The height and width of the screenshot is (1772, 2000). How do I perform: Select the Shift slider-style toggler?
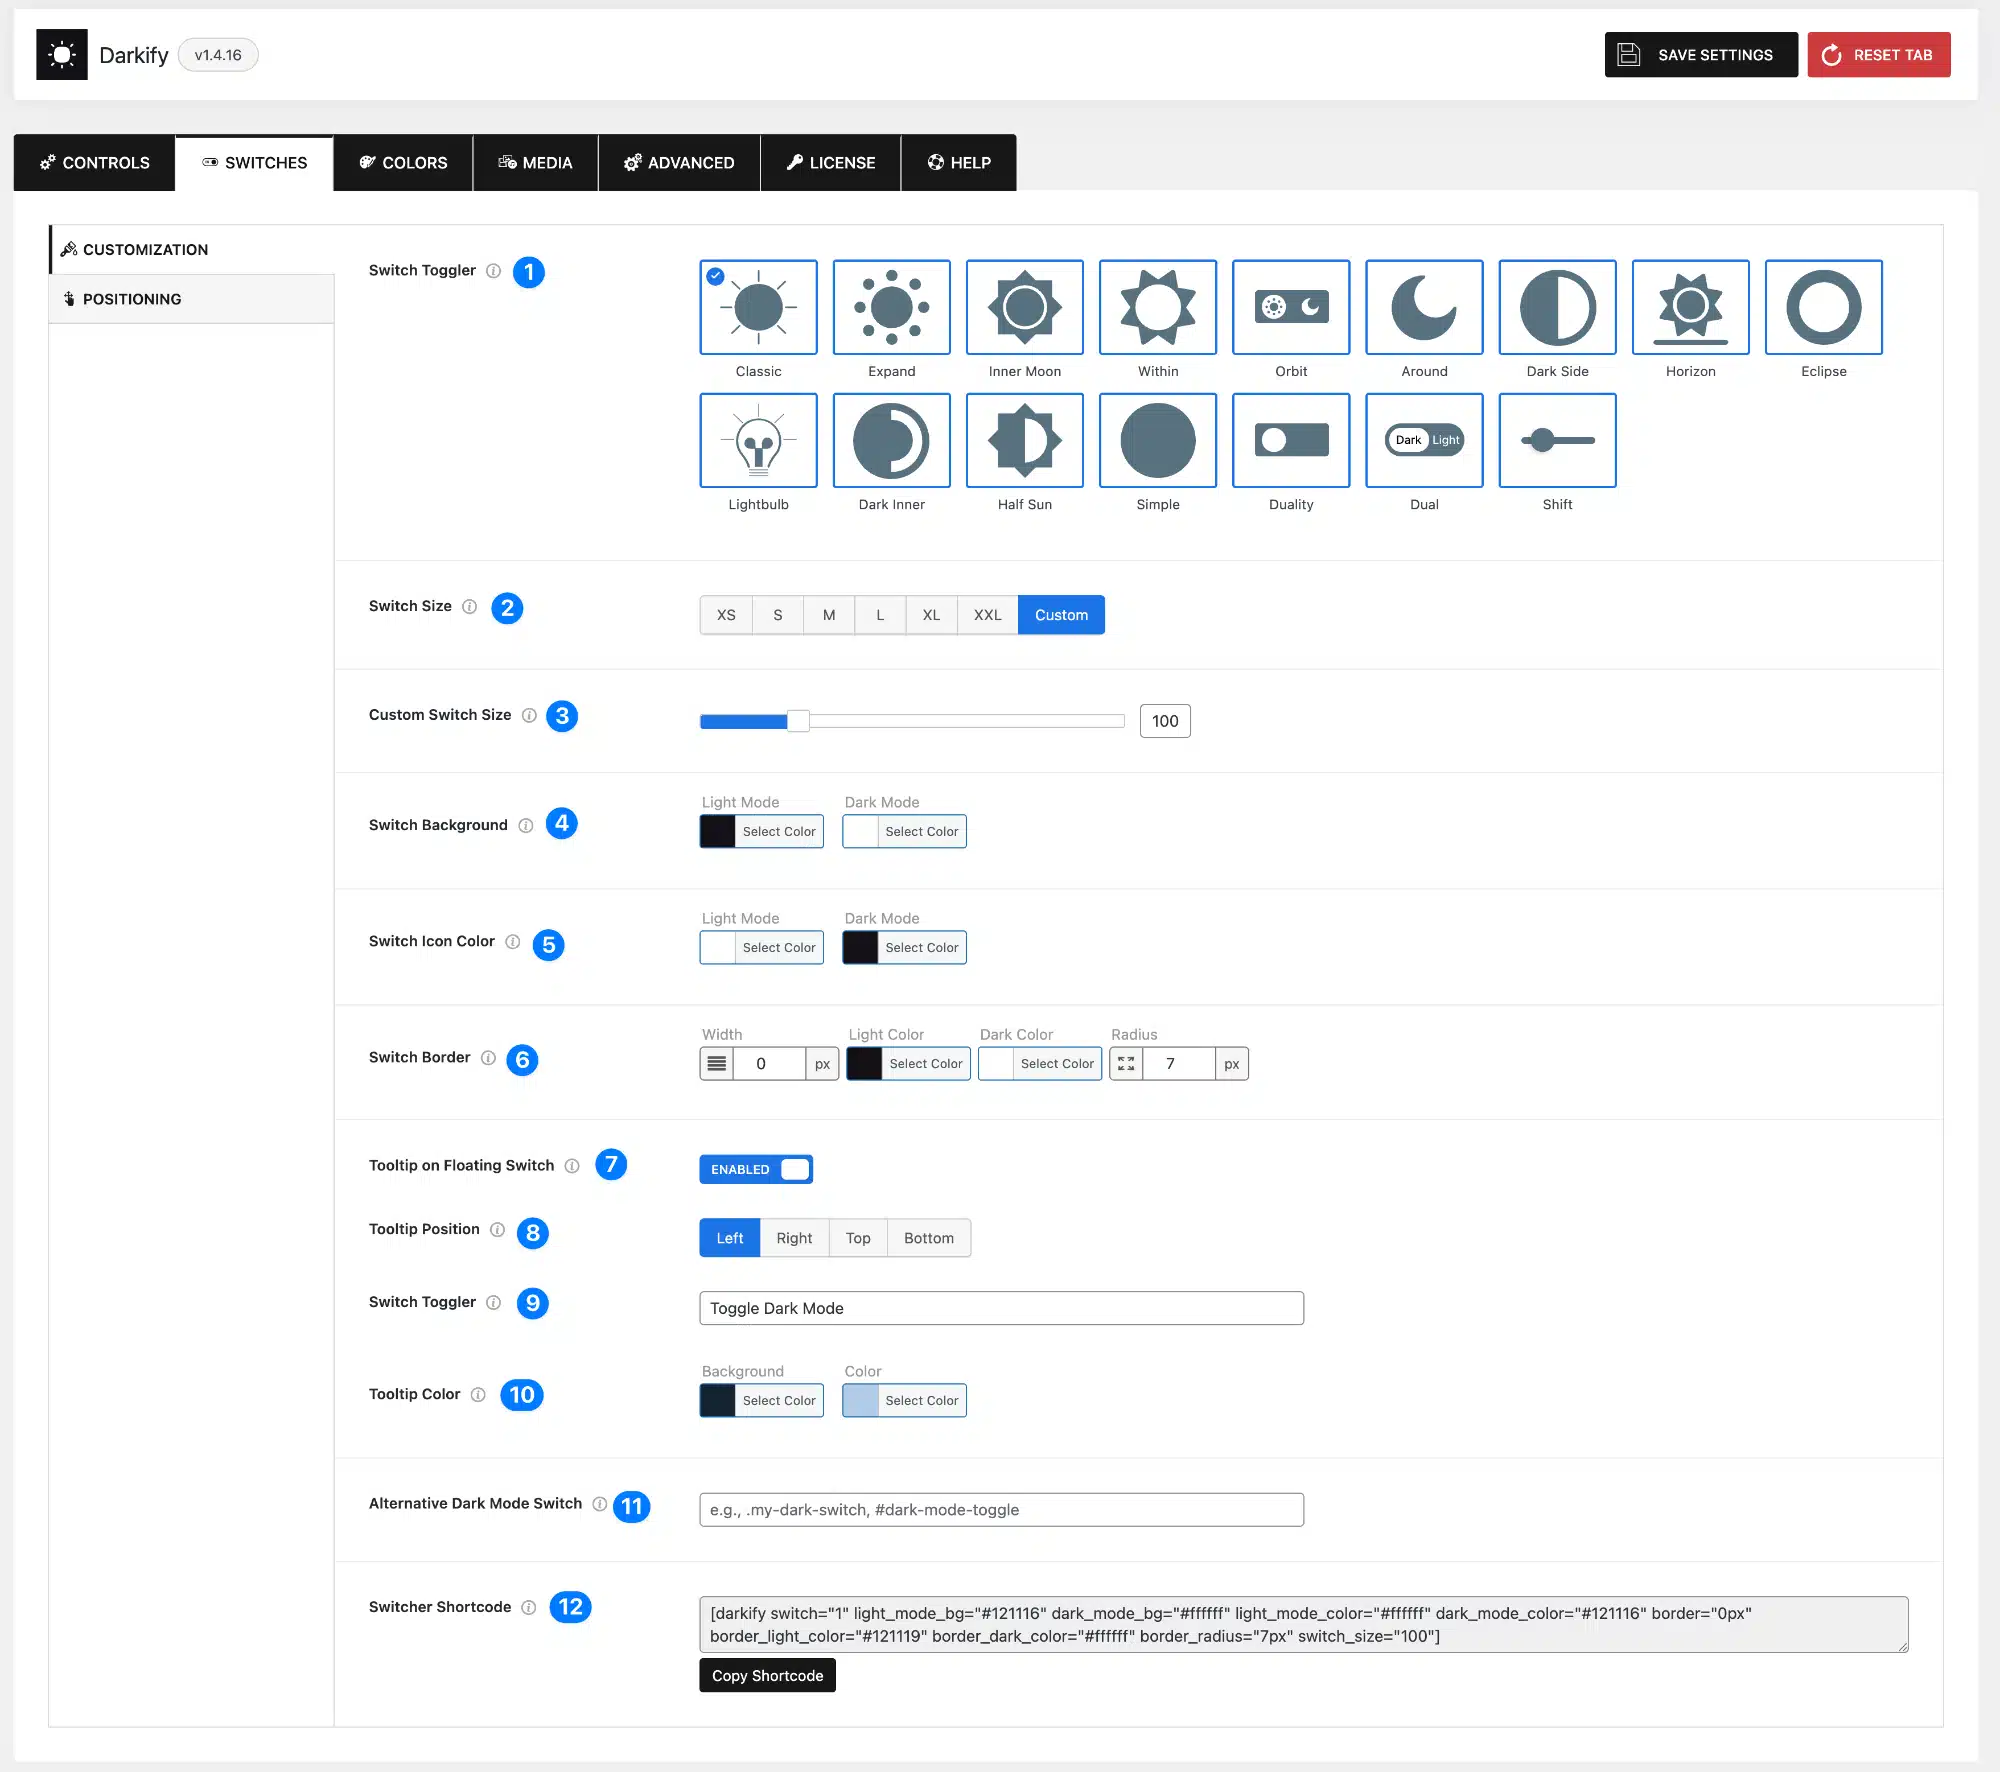(1556, 440)
